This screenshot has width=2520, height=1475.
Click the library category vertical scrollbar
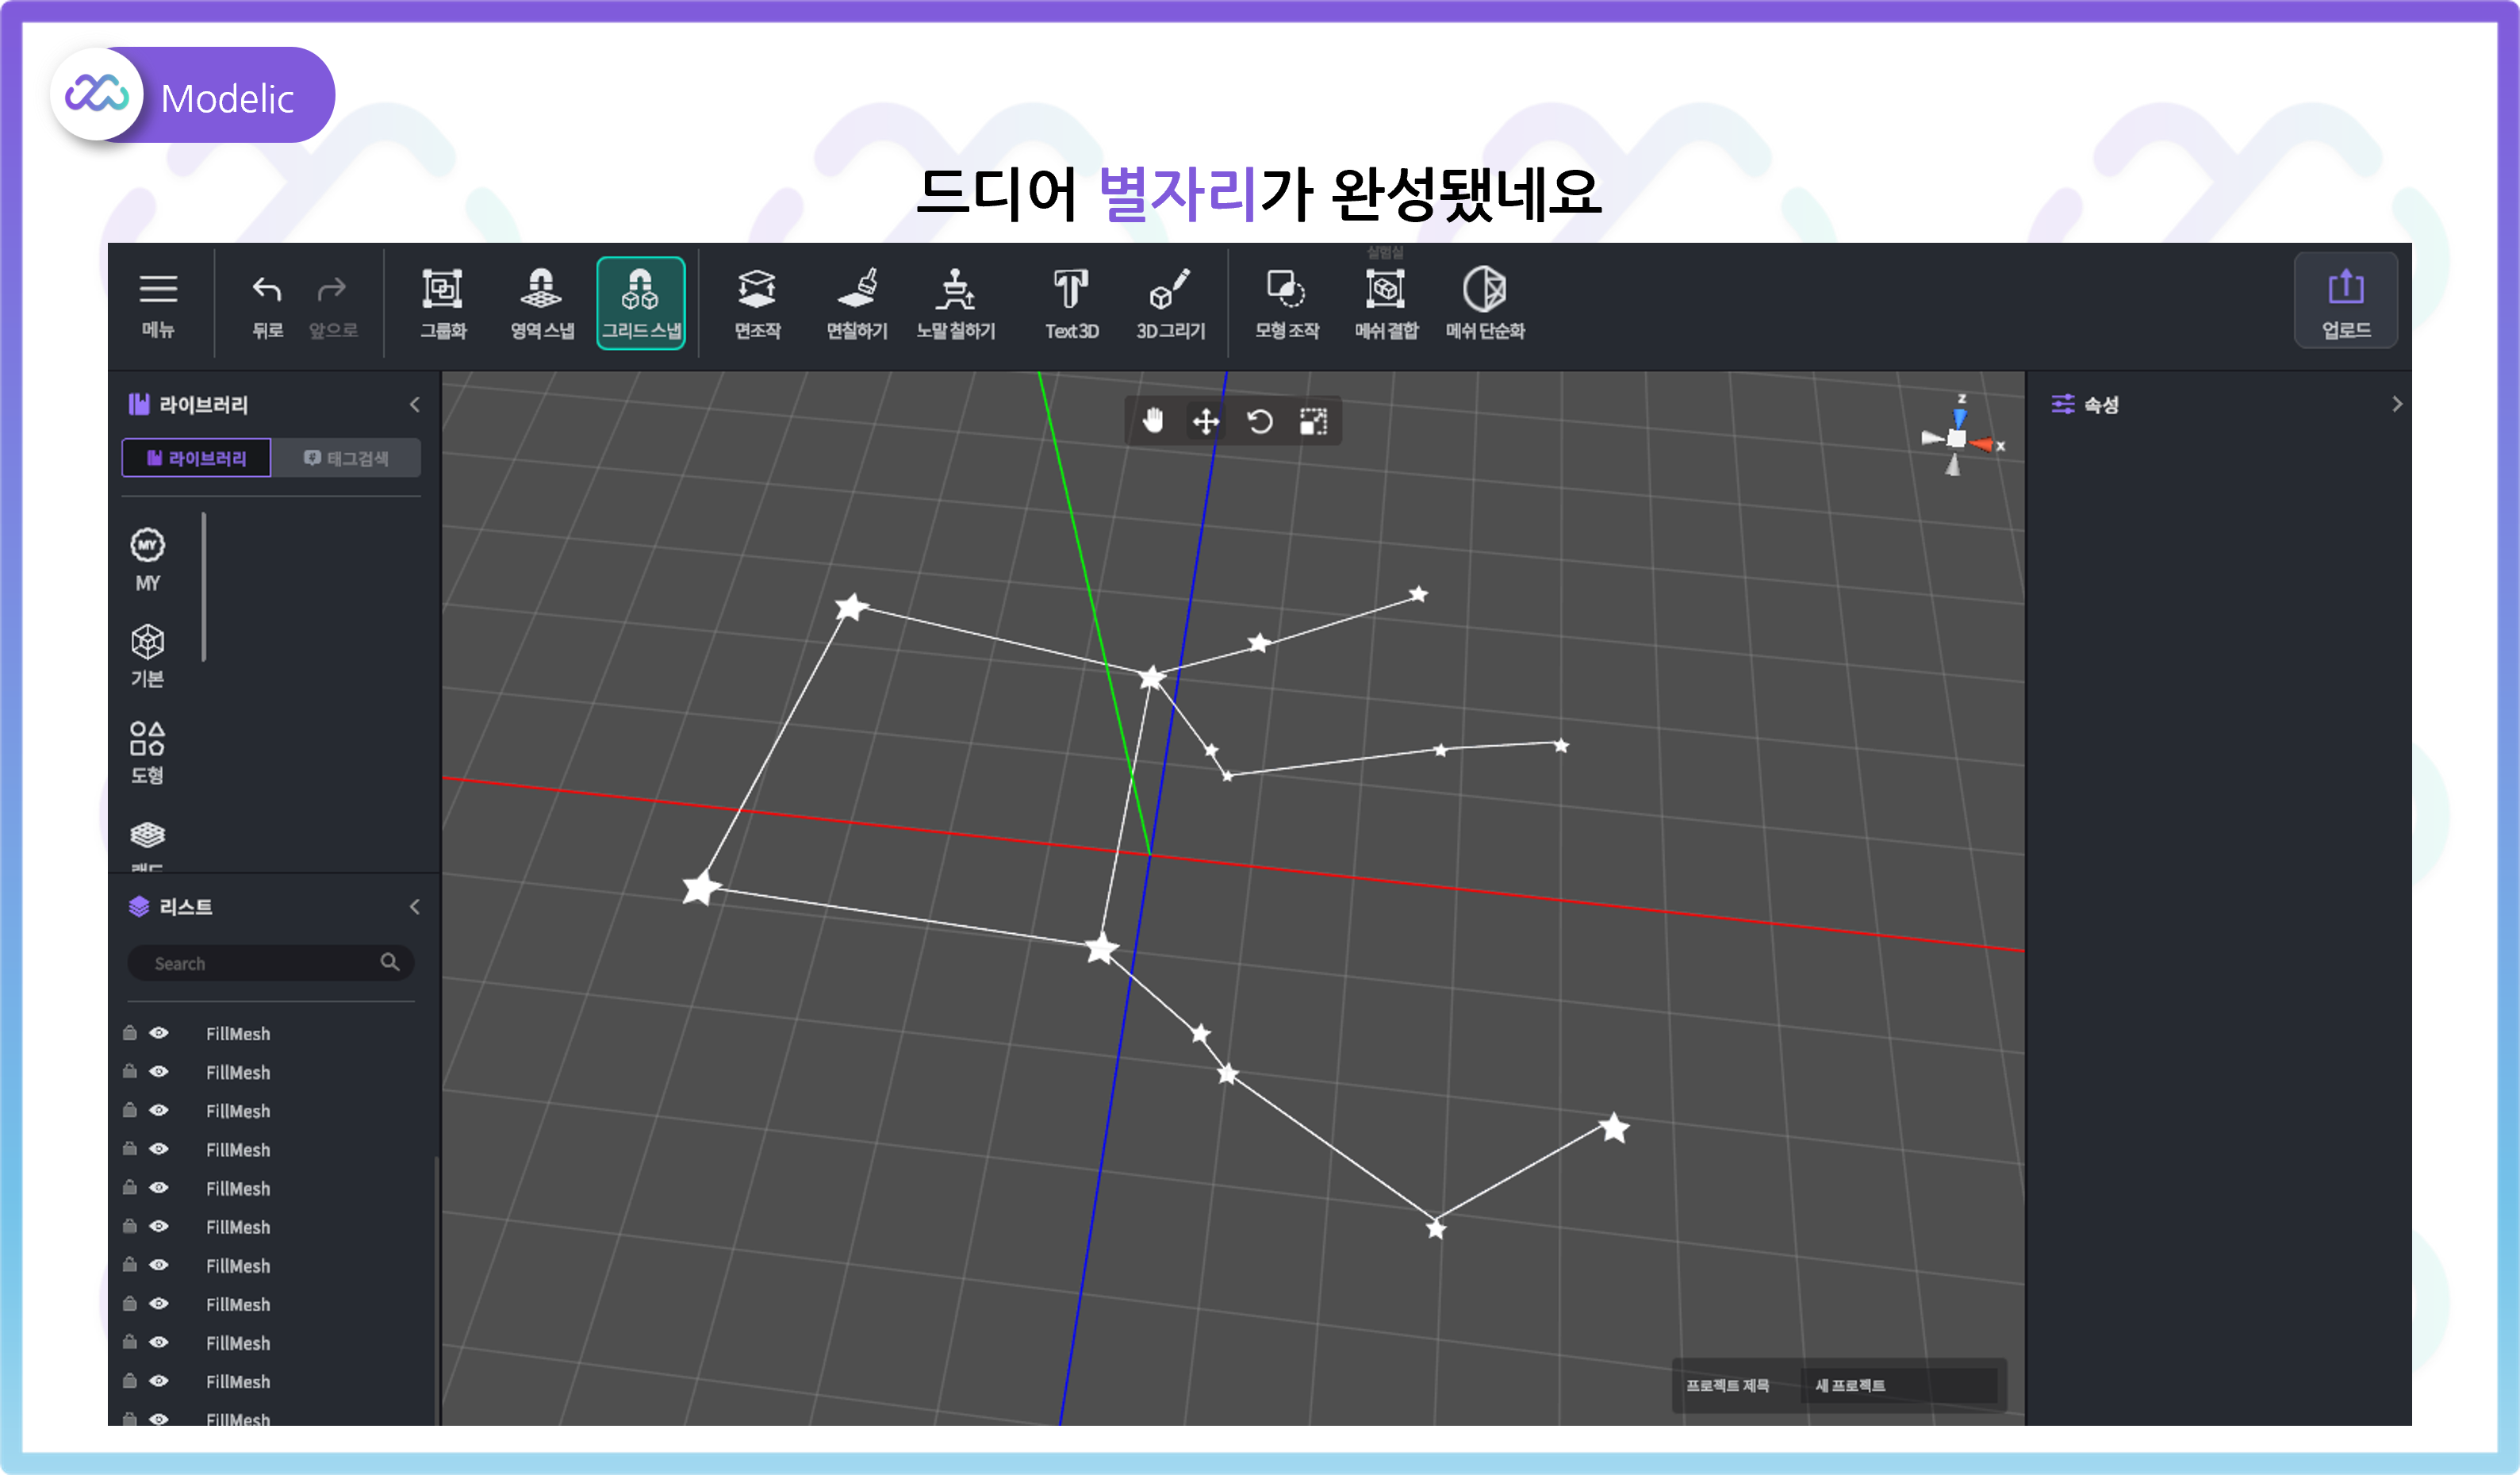204,587
